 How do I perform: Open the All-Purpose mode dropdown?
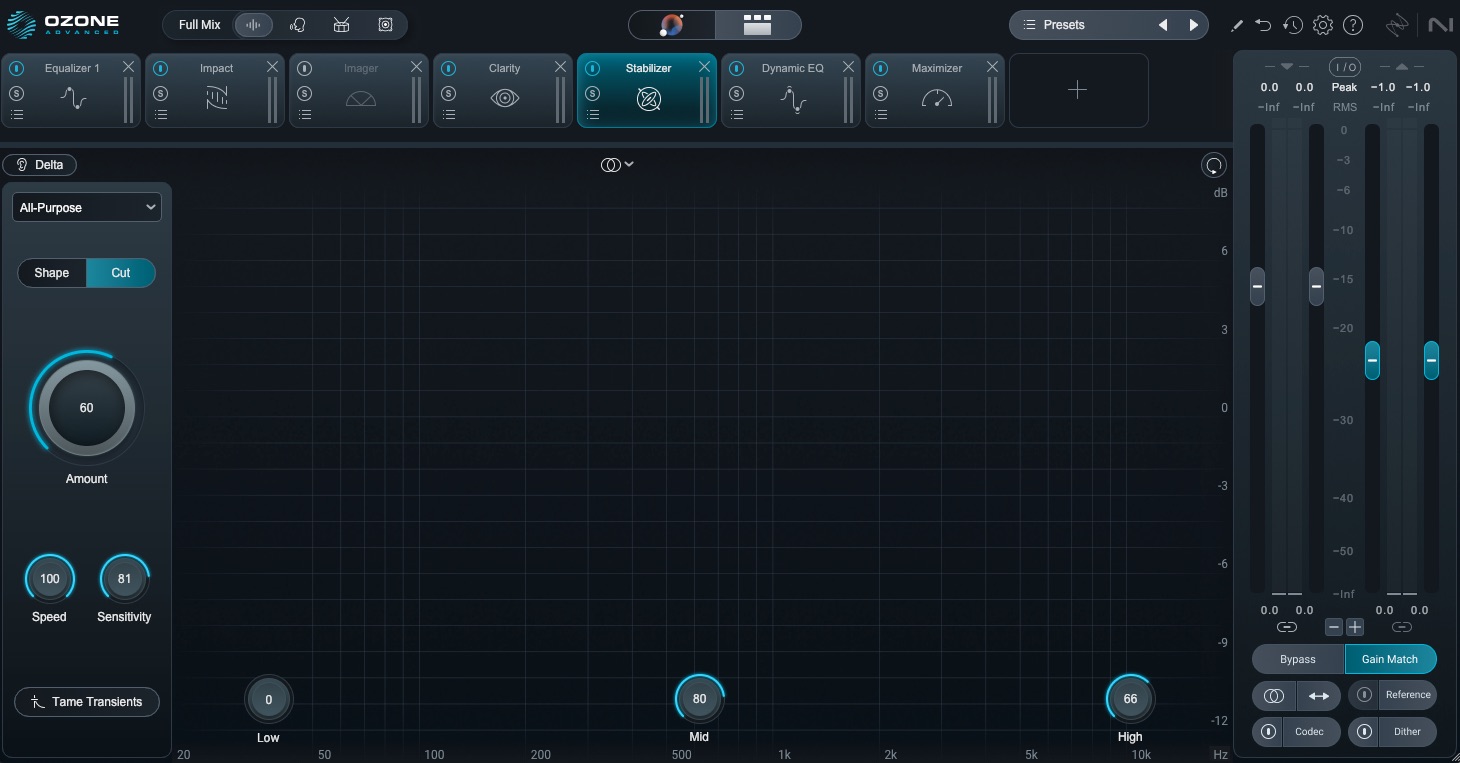click(x=87, y=208)
